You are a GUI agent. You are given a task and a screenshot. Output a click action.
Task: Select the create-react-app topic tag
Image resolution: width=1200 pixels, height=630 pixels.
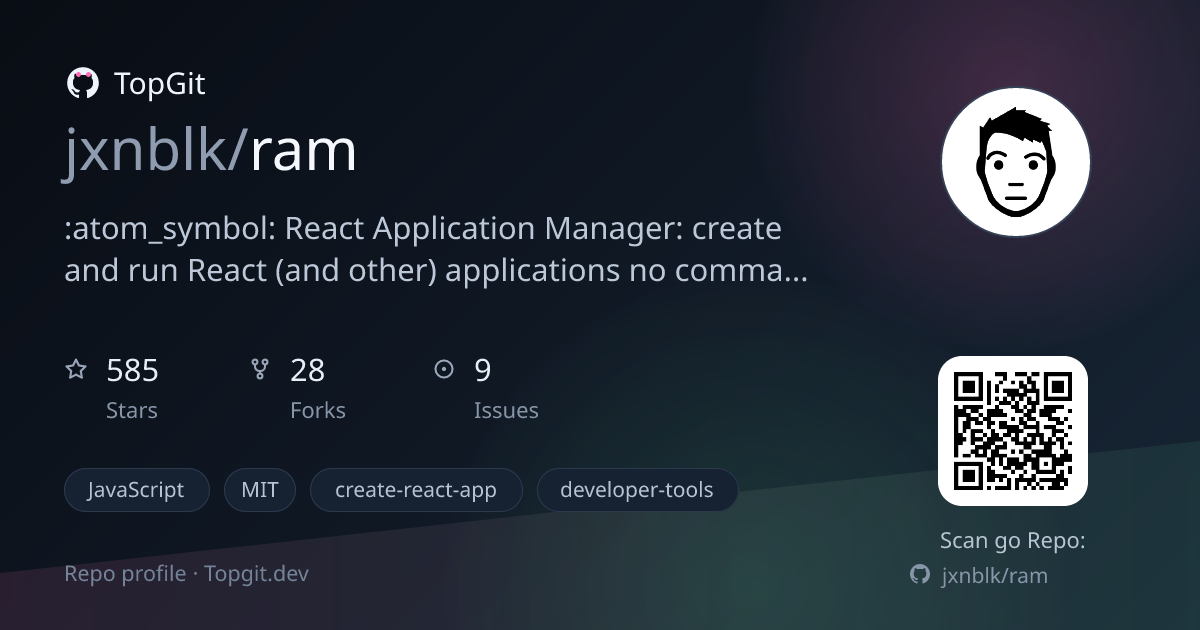coord(416,490)
